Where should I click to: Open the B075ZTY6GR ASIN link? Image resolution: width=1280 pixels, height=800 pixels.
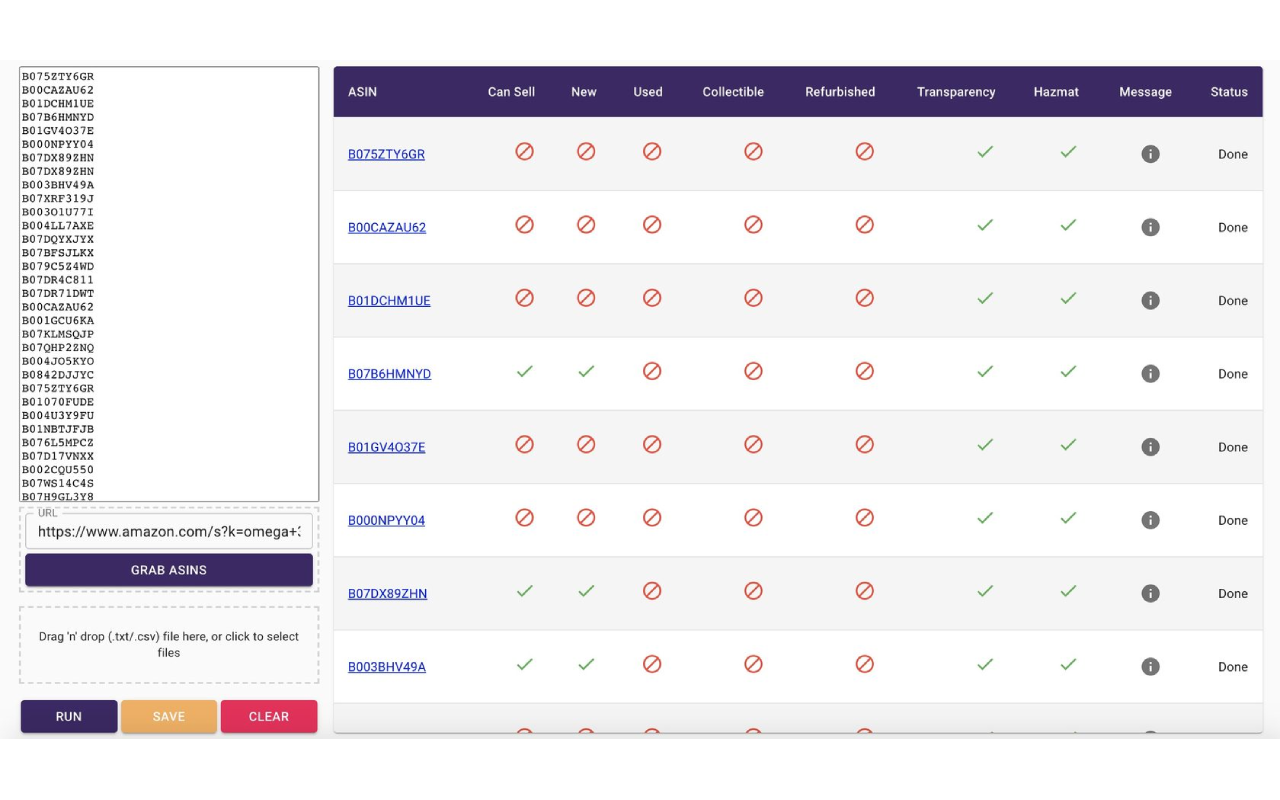[x=386, y=154]
